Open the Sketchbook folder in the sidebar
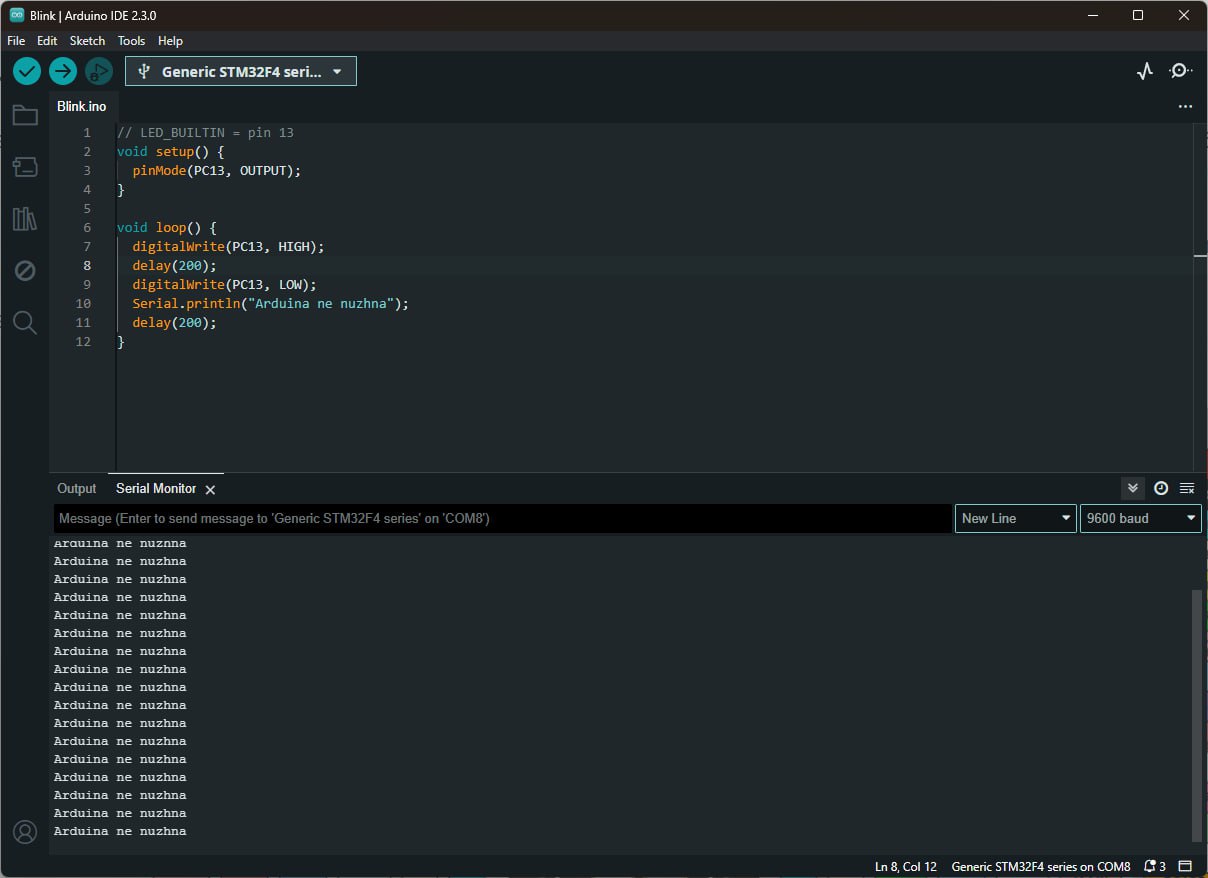The width and height of the screenshot is (1208, 878). click(25, 115)
